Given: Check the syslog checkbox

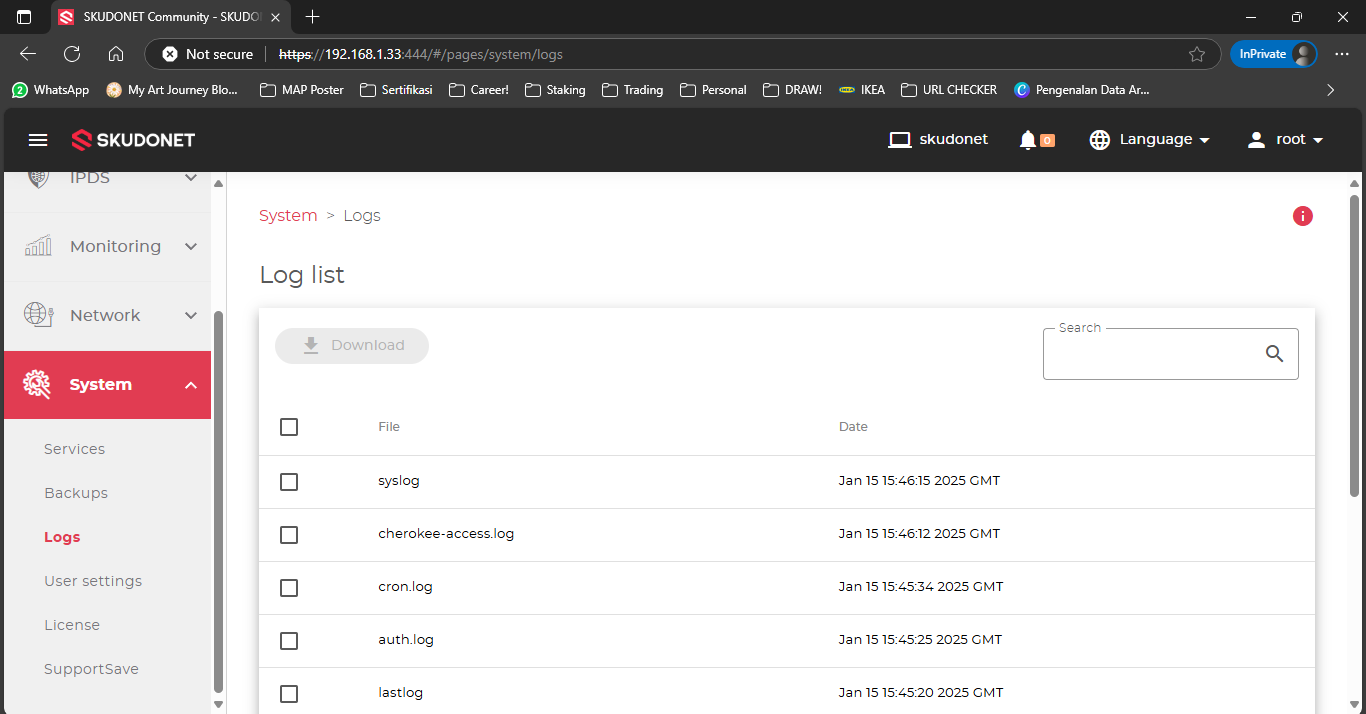Looking at the screenshot, I should [x=289, y=482].
